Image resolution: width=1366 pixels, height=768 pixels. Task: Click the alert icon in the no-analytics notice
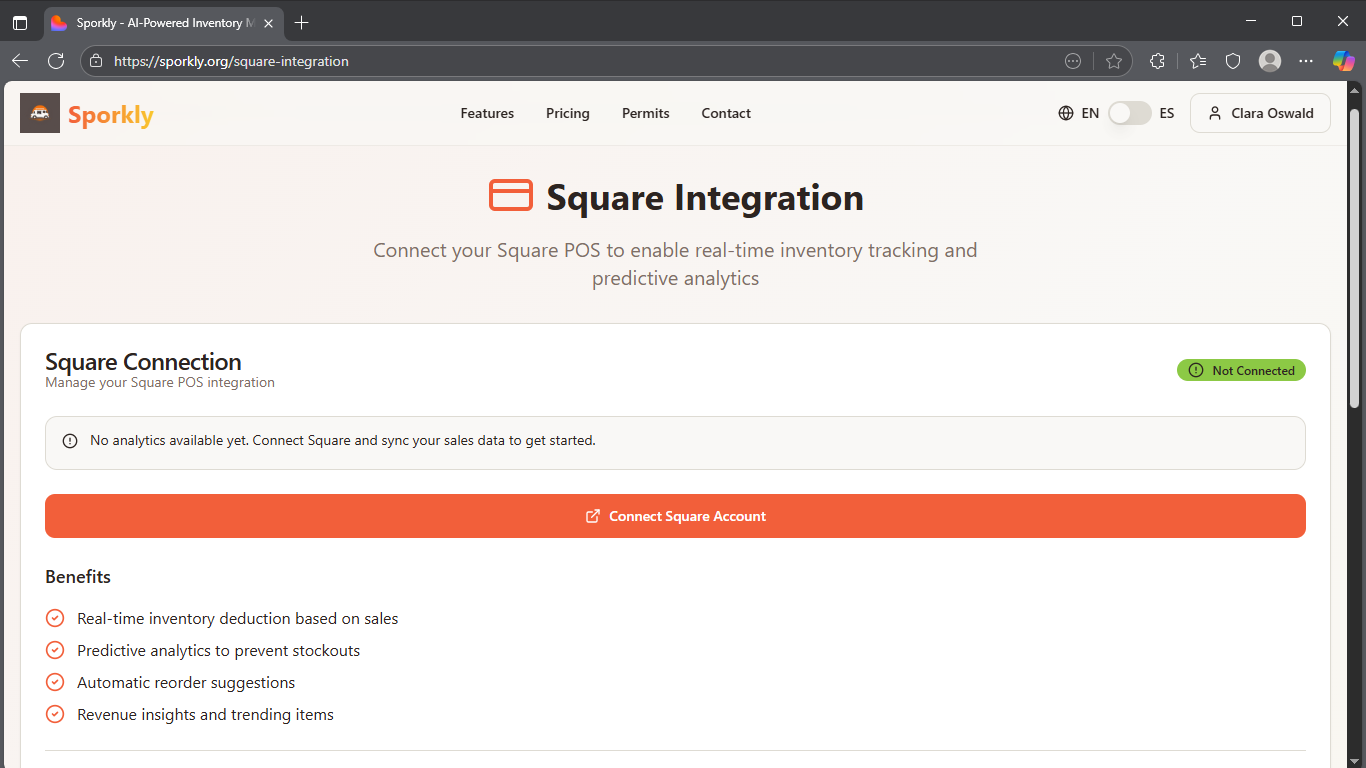(x=70, y=441)
